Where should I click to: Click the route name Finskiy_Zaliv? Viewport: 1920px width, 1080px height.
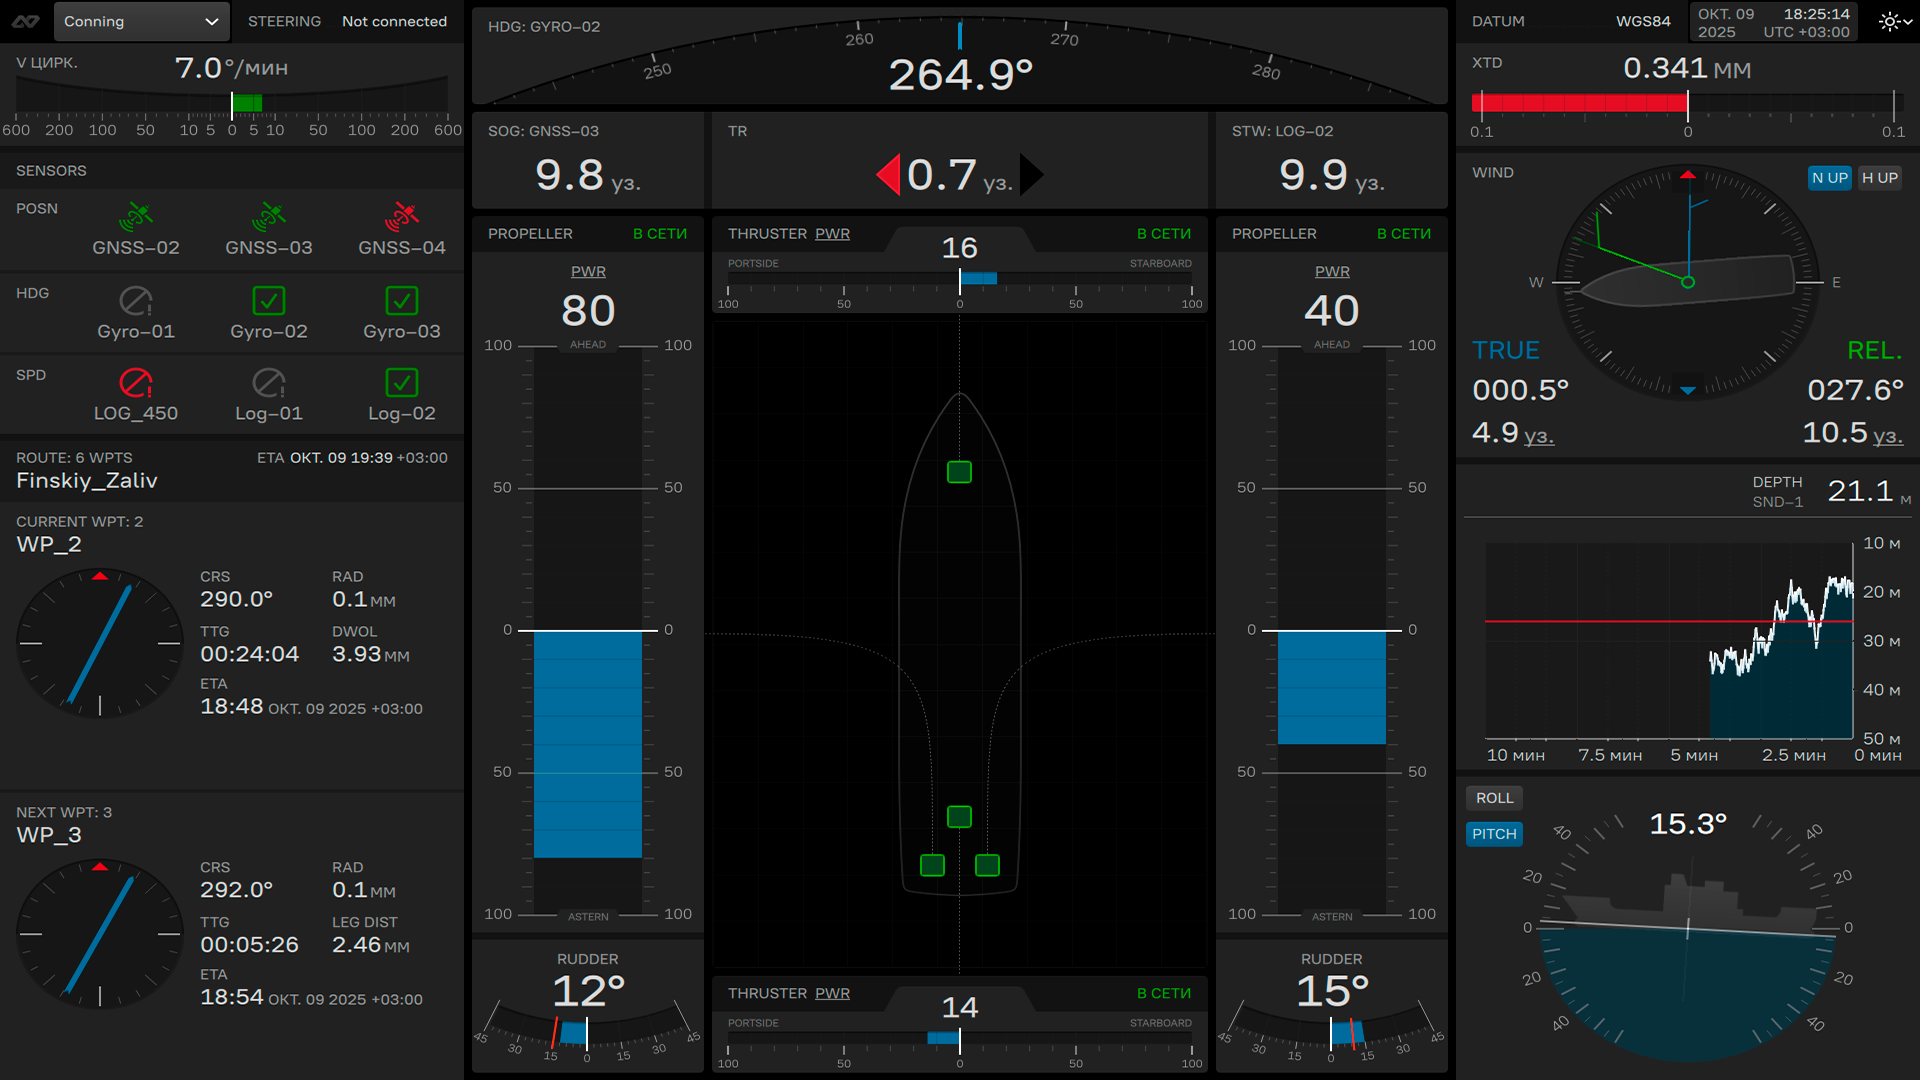[87, 481]
